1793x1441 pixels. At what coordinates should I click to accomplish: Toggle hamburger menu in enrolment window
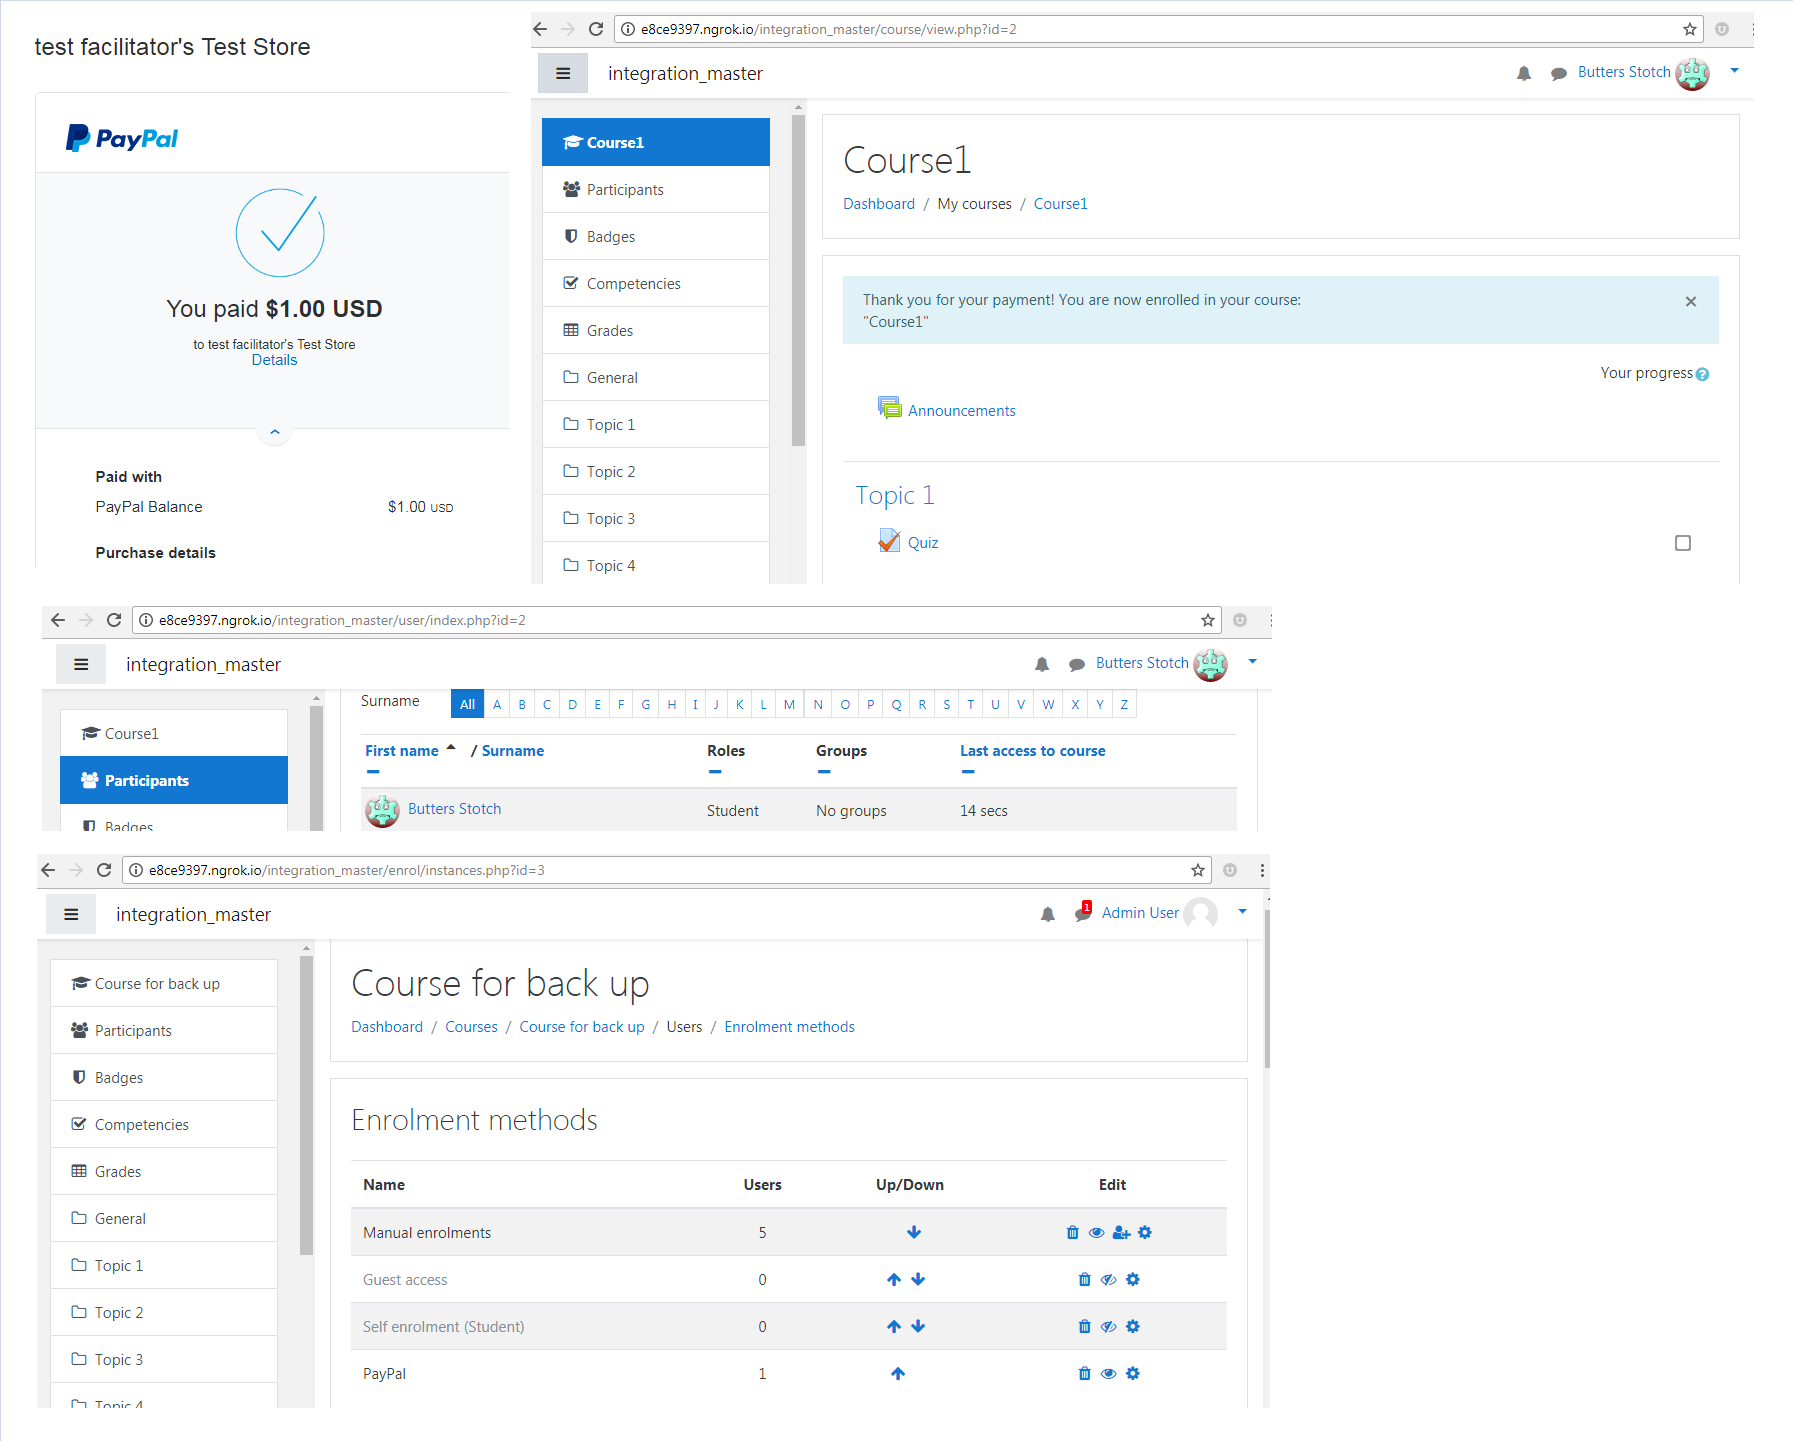pos(71,914)
